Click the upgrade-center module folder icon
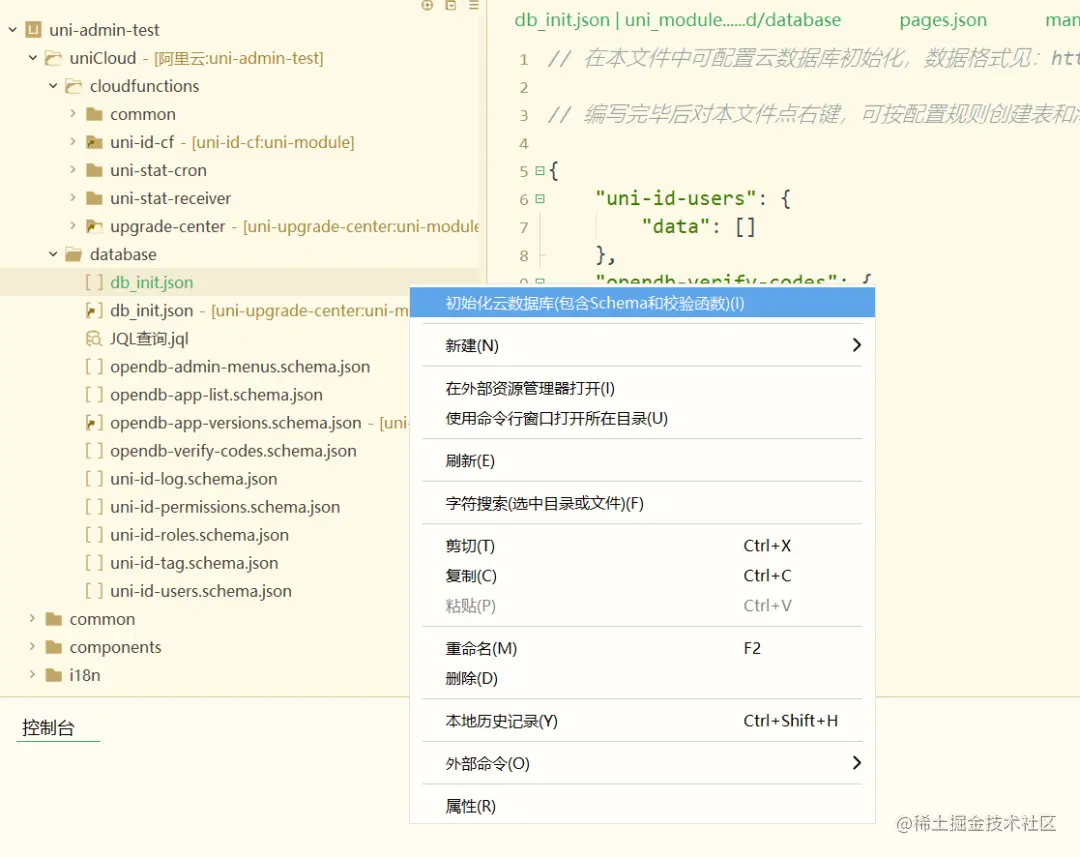 coord(94,227)
